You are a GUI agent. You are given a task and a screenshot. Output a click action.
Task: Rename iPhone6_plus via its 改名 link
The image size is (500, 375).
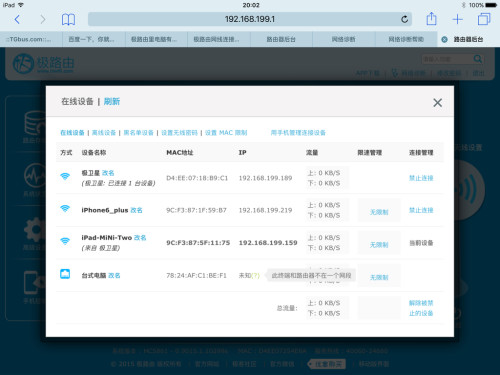136,210
